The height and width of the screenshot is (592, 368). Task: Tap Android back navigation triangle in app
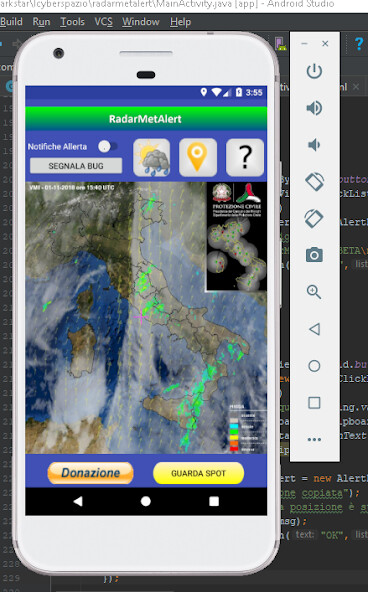[x=78, y=501]
